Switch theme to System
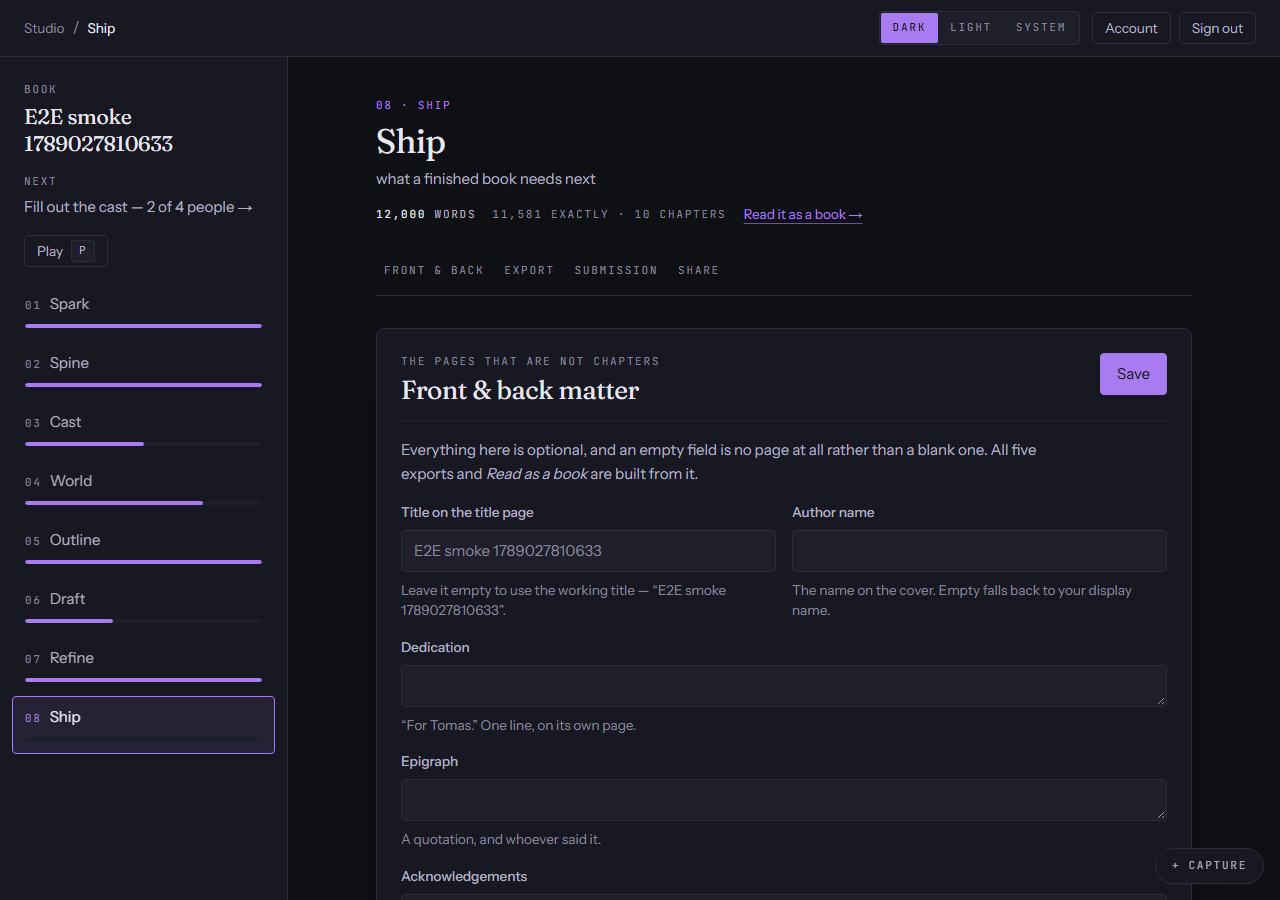 (x=1041, y=28)
